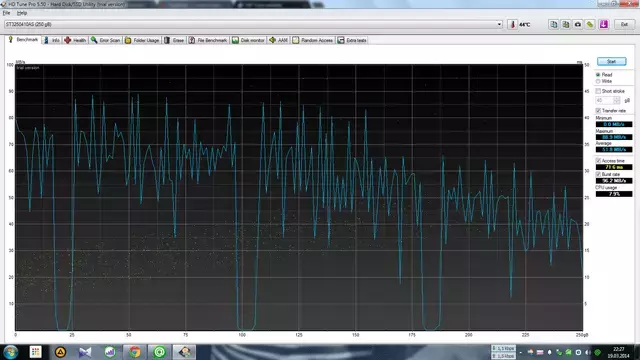Start the benchmark with Start button
The image size is (640, 360).
[611, 61]
